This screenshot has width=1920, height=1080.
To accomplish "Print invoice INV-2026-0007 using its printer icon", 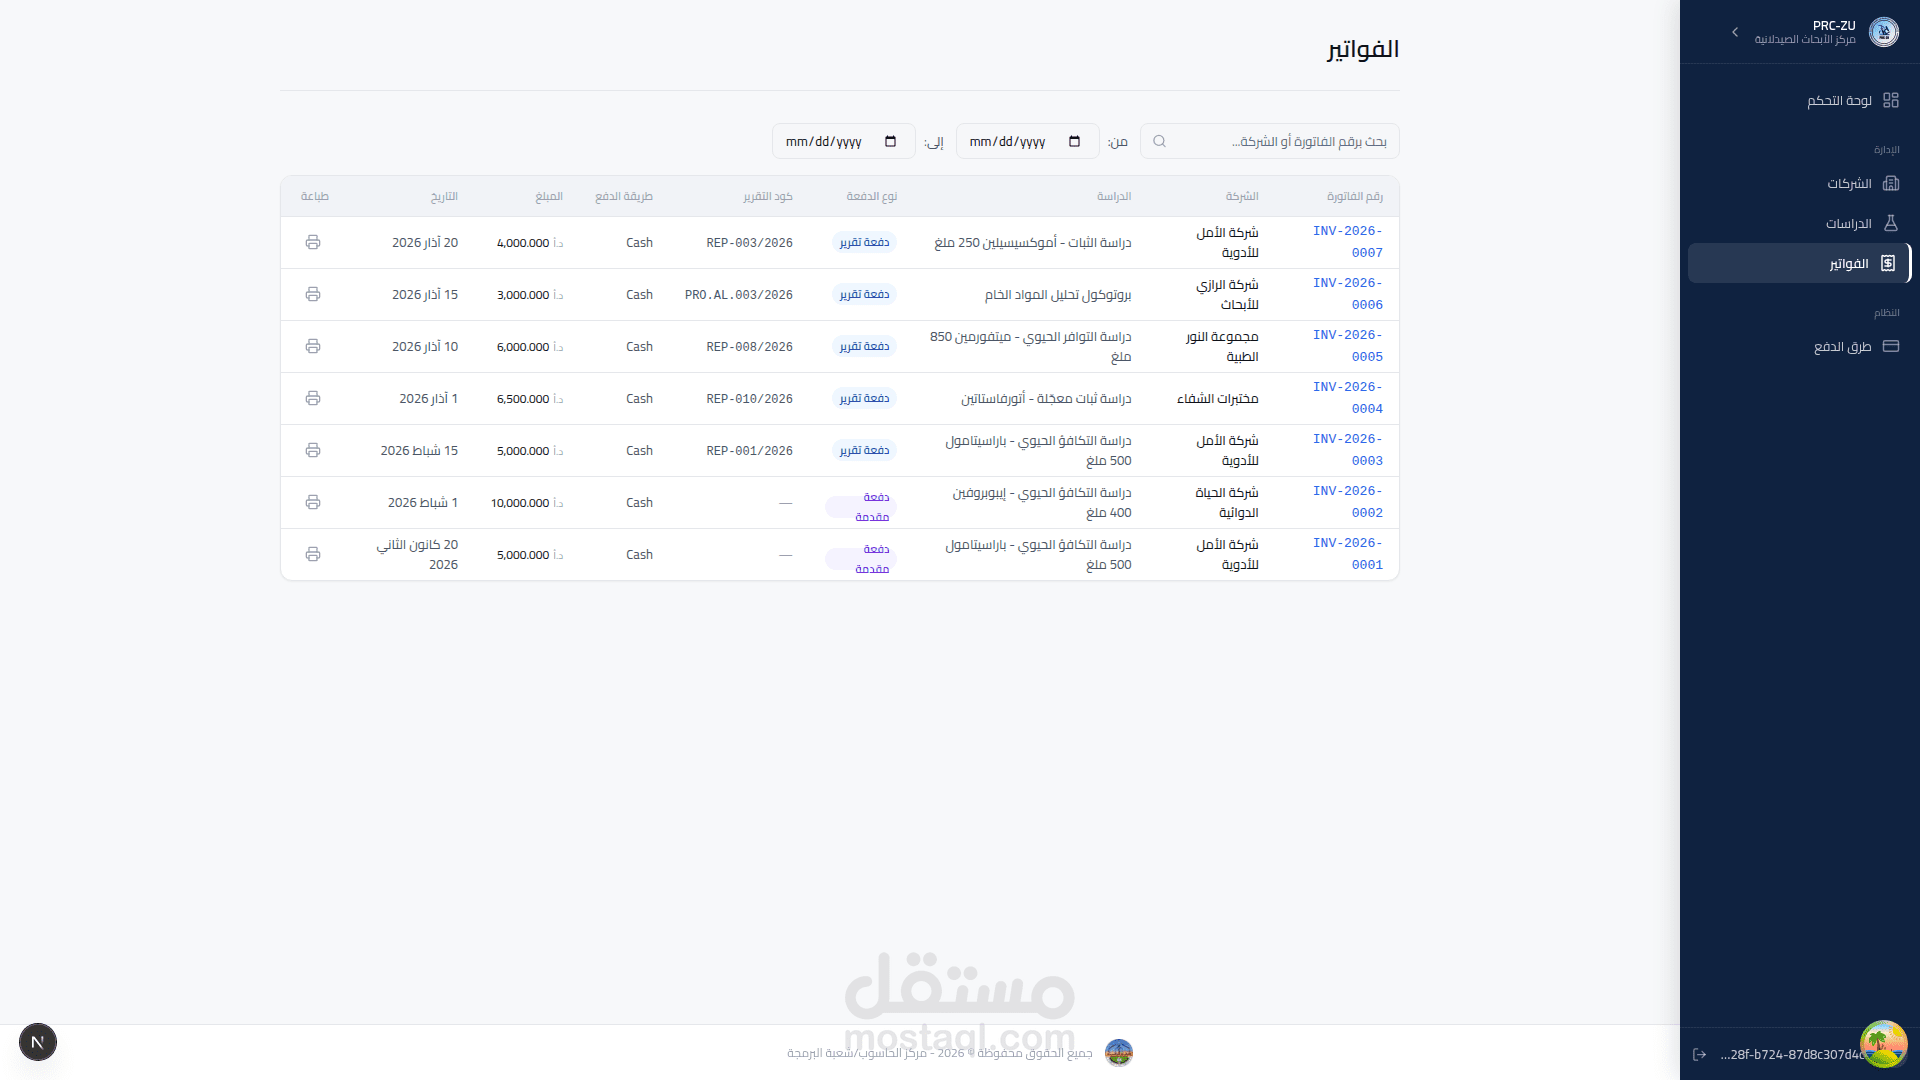I will pyautogui.click(x=313, y=243).
